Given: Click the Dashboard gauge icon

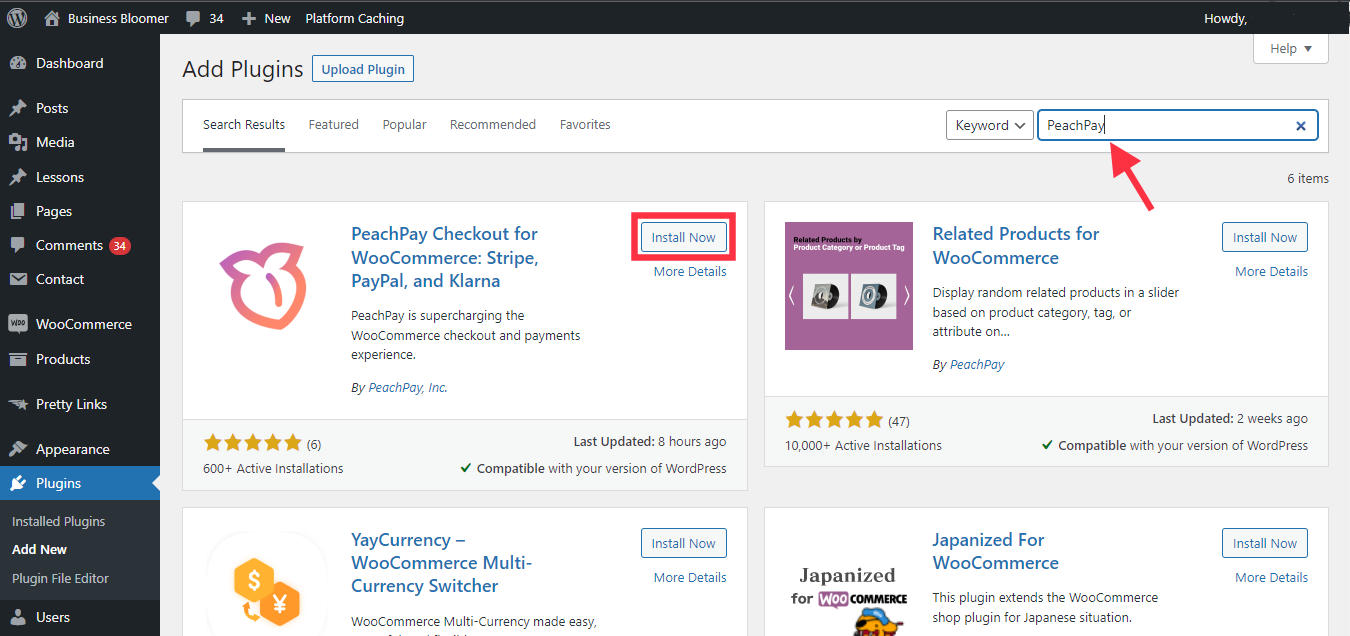Looking at the screenshot, I should coord(18,63).
